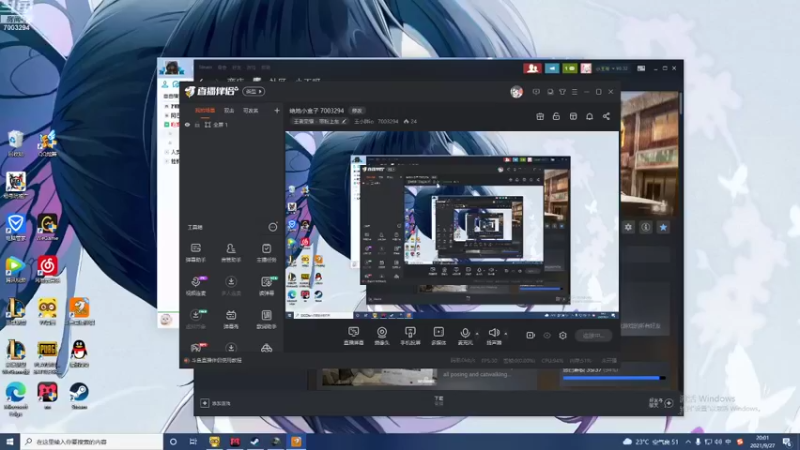Expand the microphone options arrow

[477, 334]
